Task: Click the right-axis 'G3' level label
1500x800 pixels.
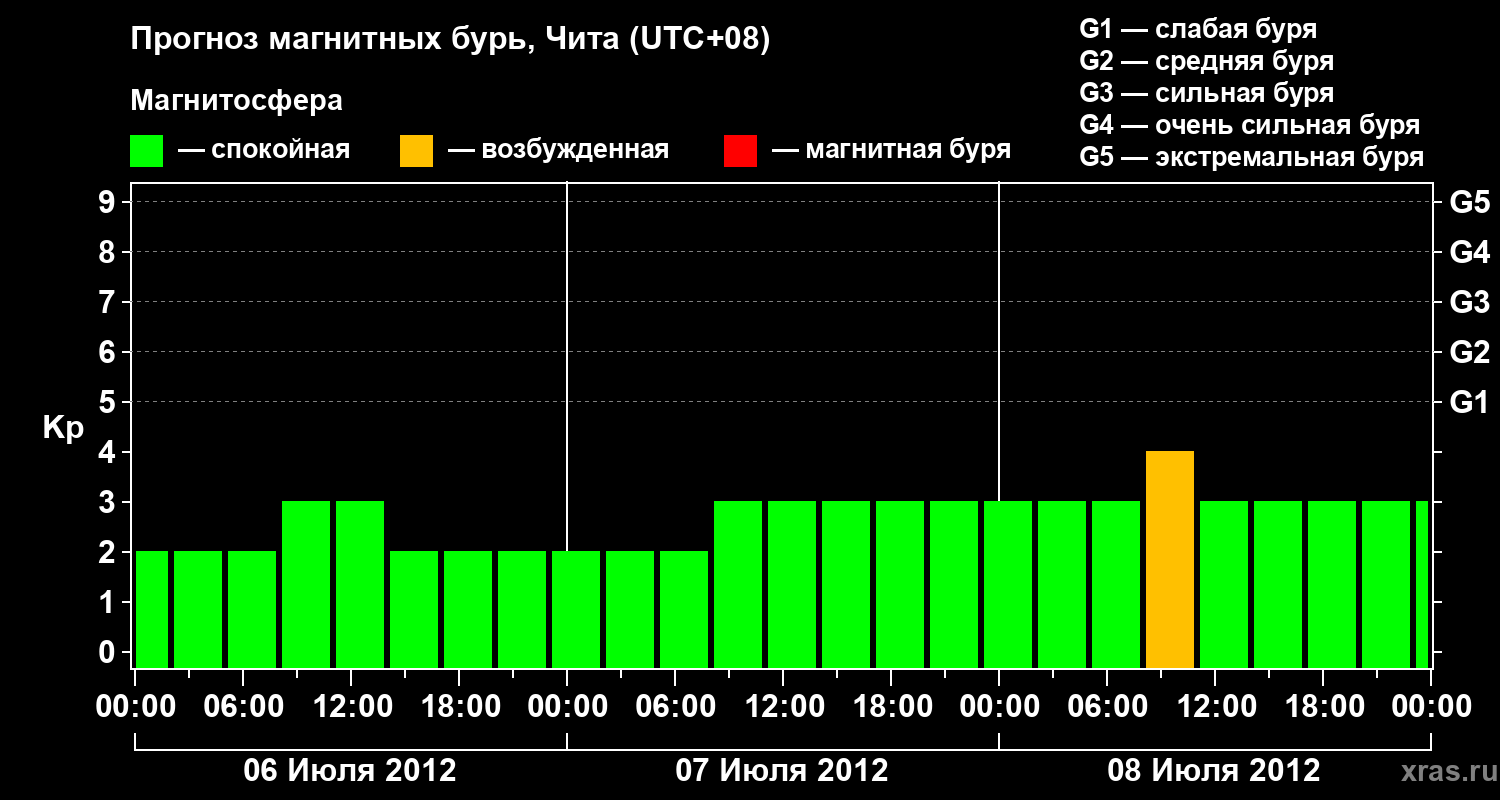Action: (x=1470, y=302)
